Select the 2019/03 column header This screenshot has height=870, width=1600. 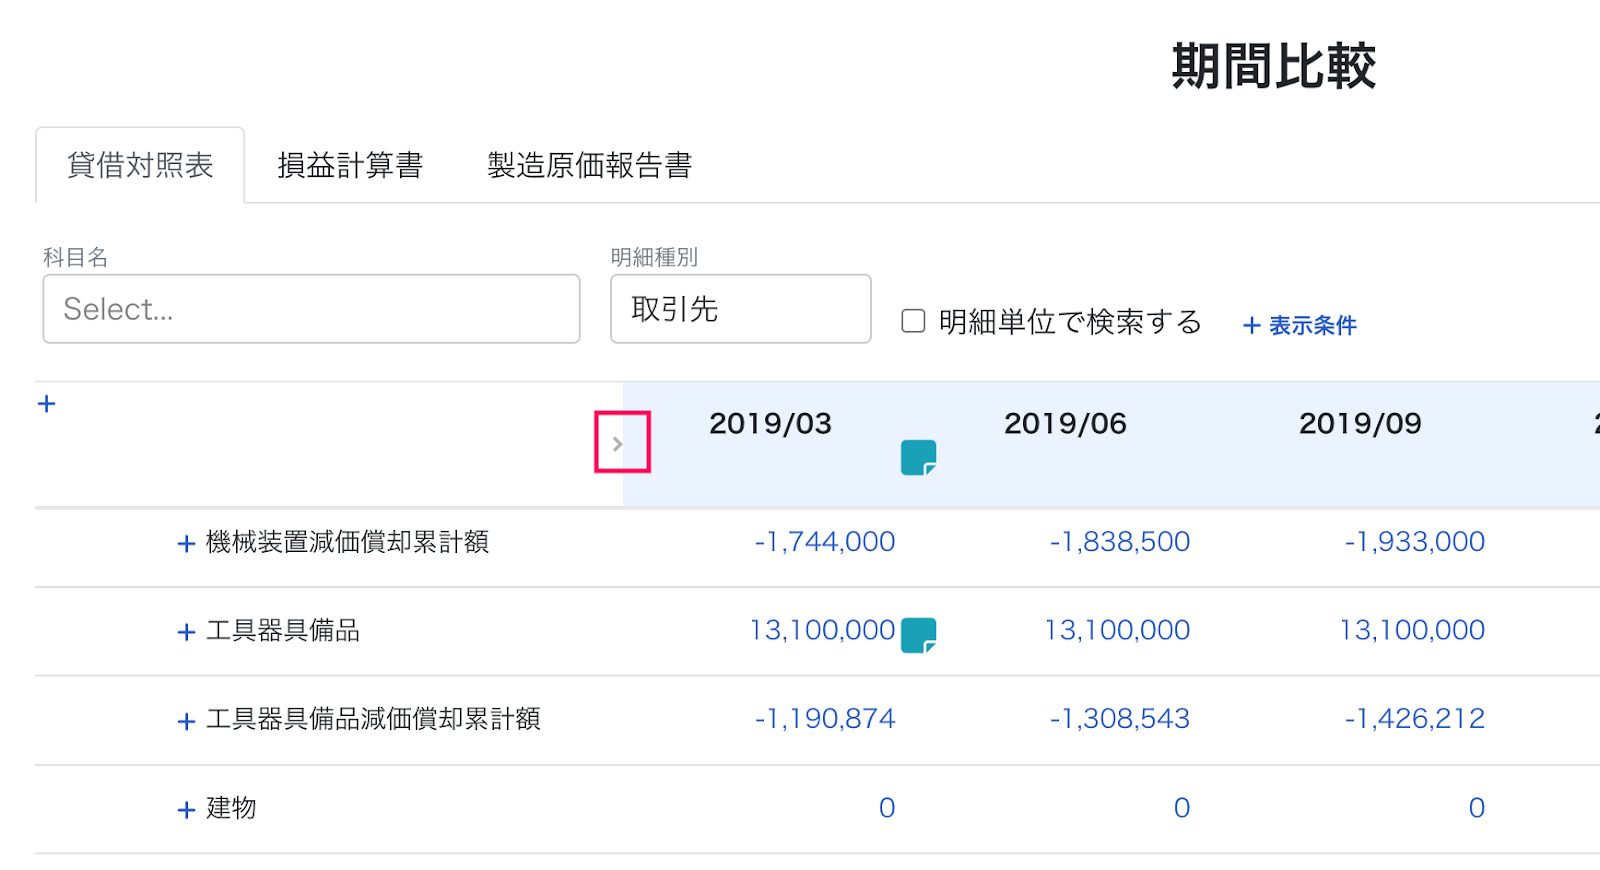(770, 424)
